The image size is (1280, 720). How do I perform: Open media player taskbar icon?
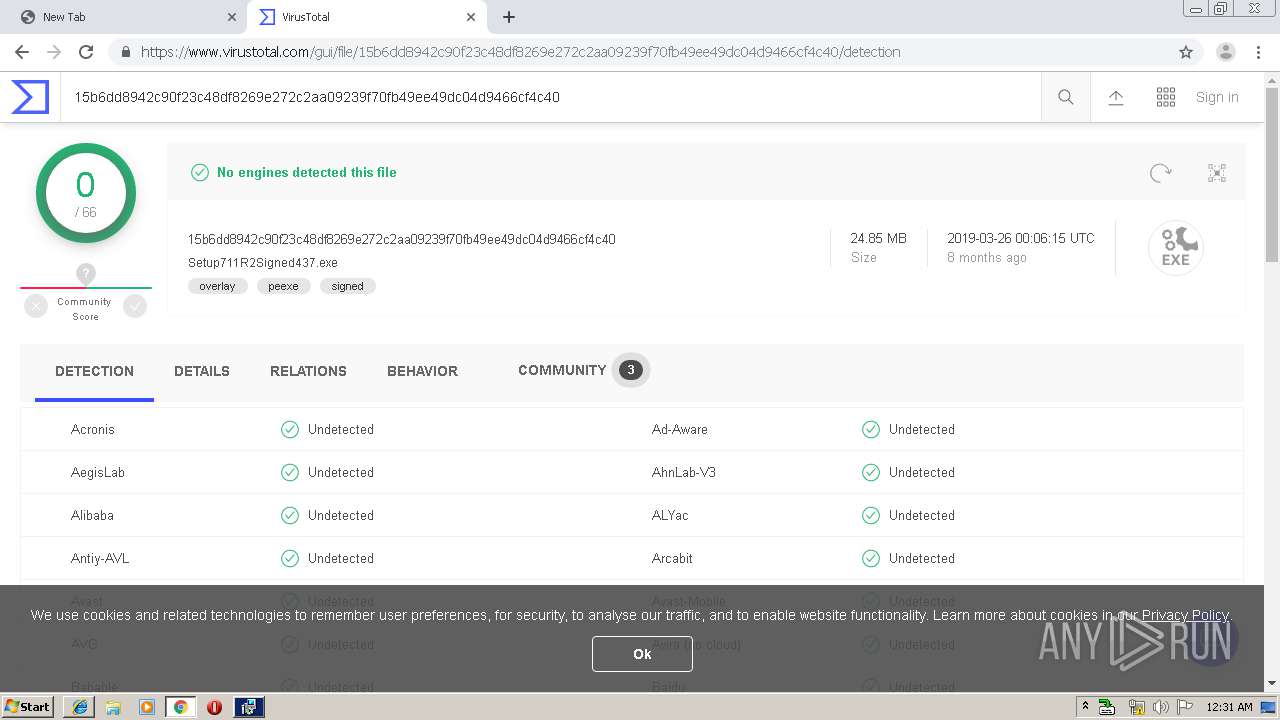(x=147, y=707)
